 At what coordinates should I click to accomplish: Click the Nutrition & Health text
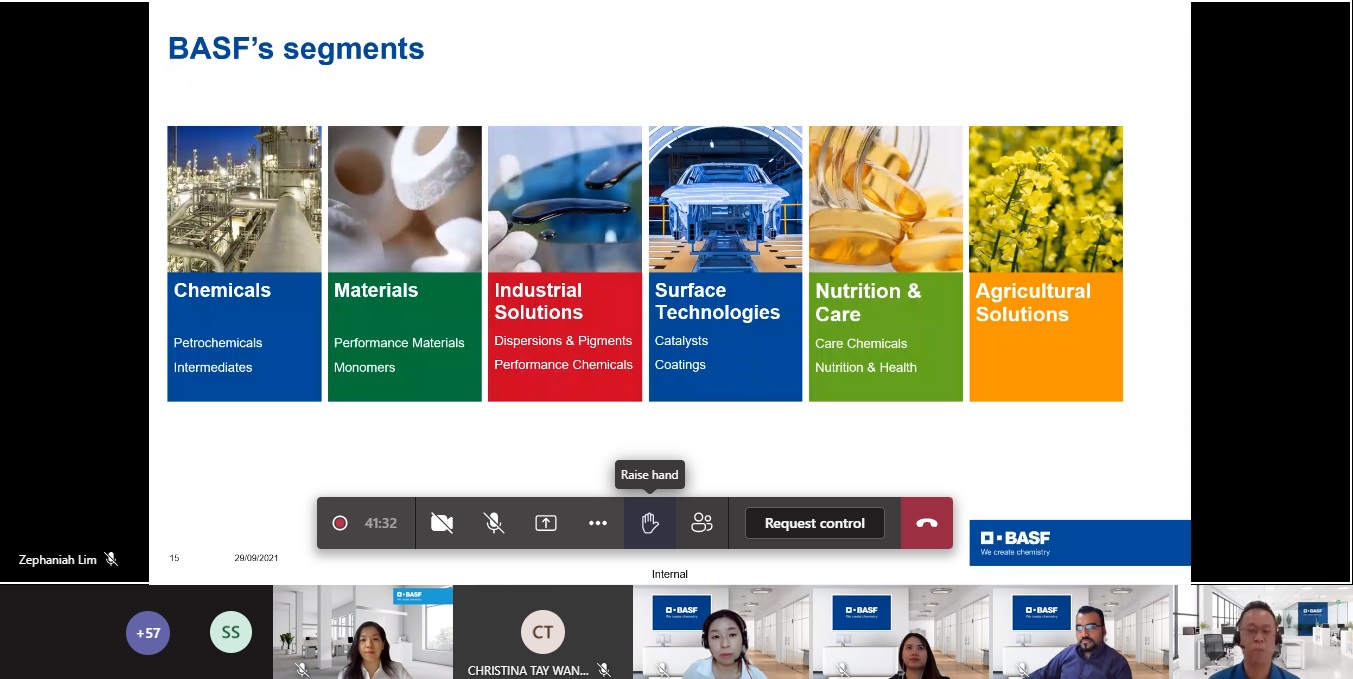tap(866, 367)
